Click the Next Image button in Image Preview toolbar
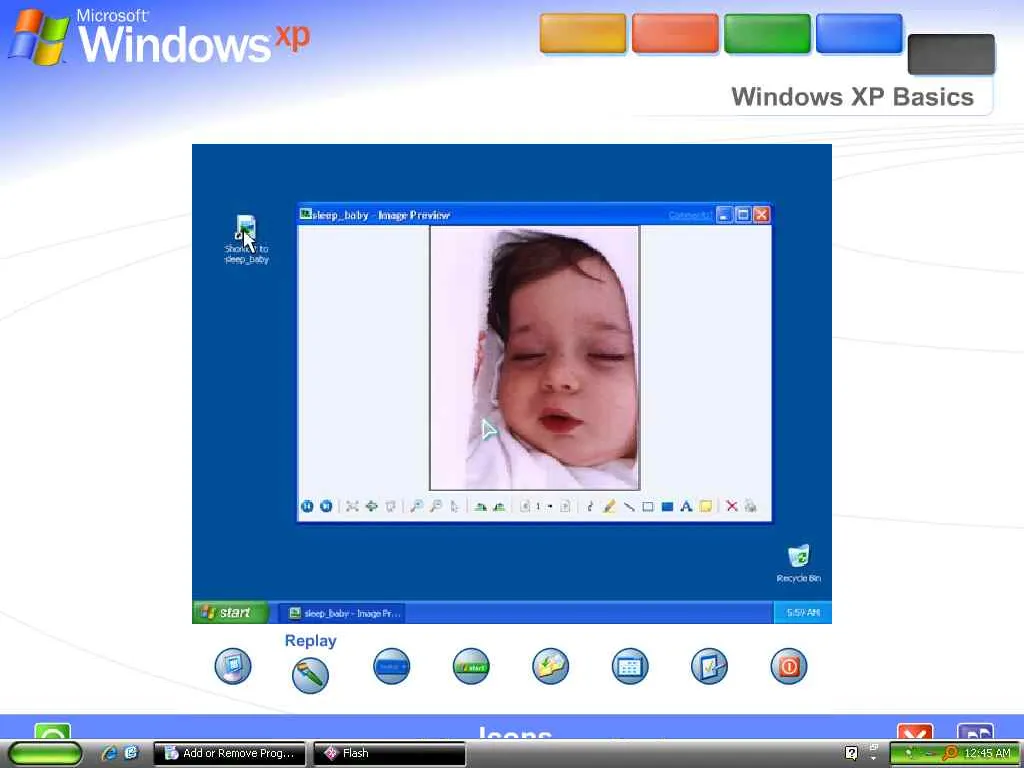This screenshot has width=1024, height=768. (x=326, y=506)
